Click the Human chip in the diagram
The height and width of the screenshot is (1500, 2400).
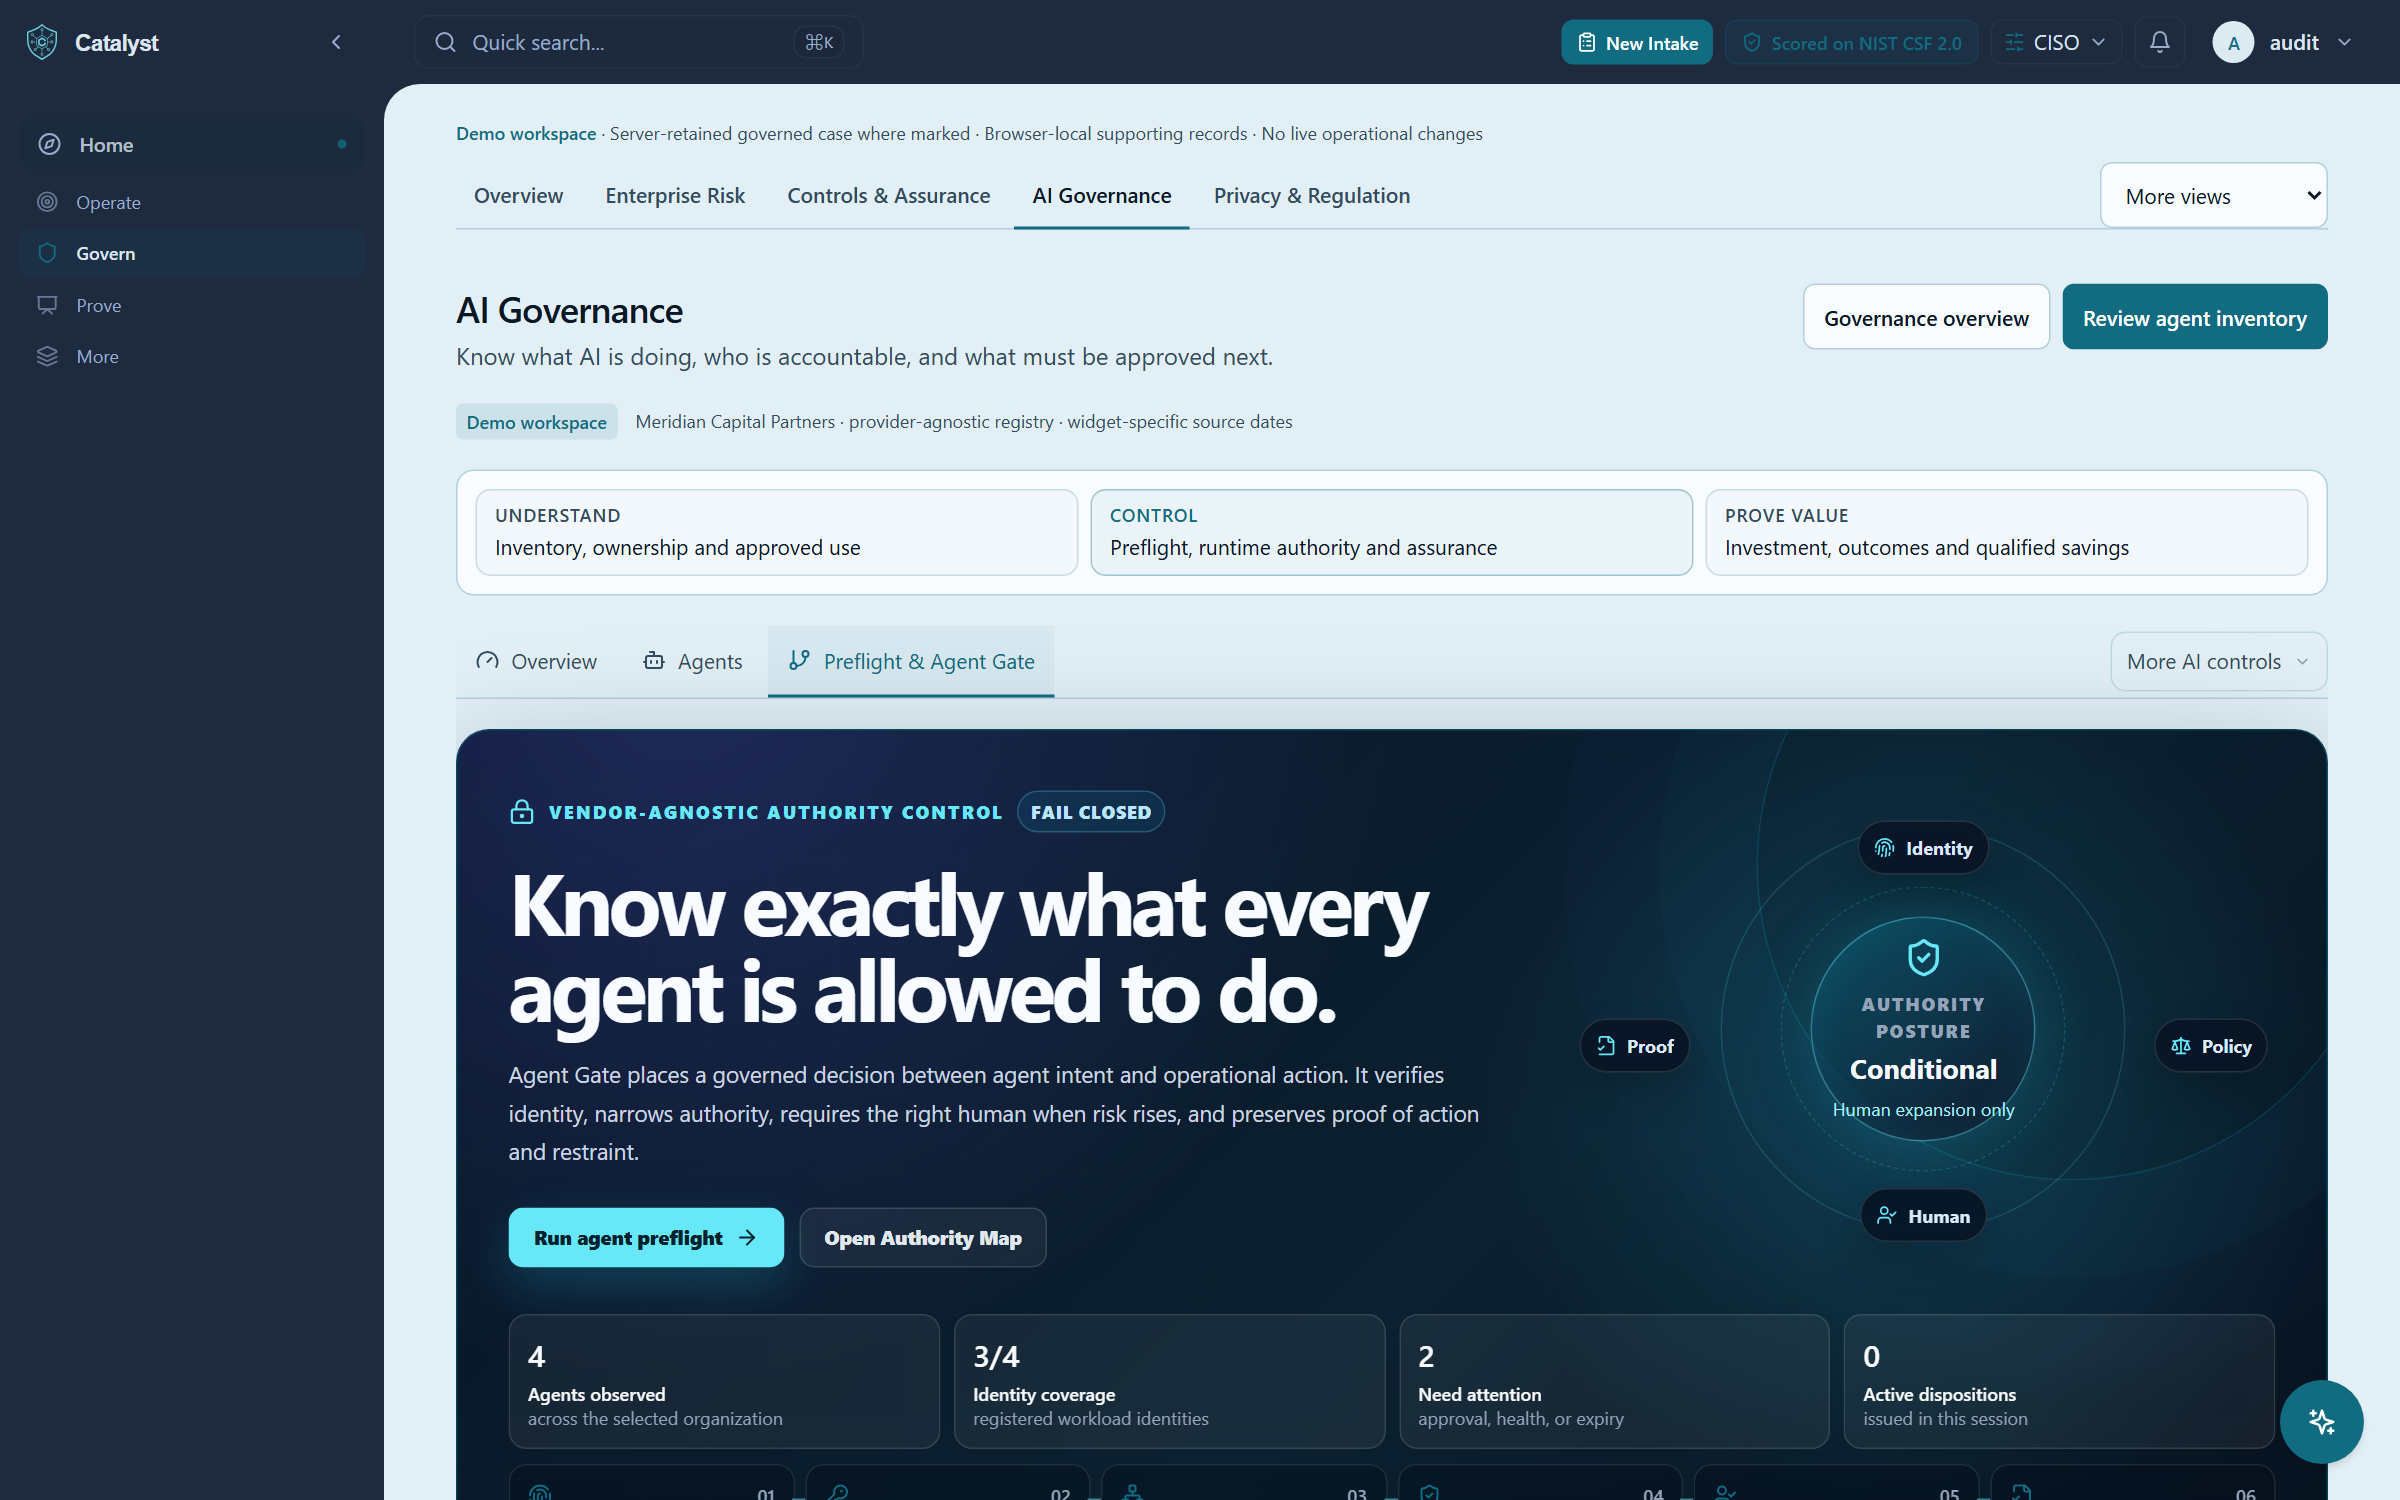[1923, 1216]
